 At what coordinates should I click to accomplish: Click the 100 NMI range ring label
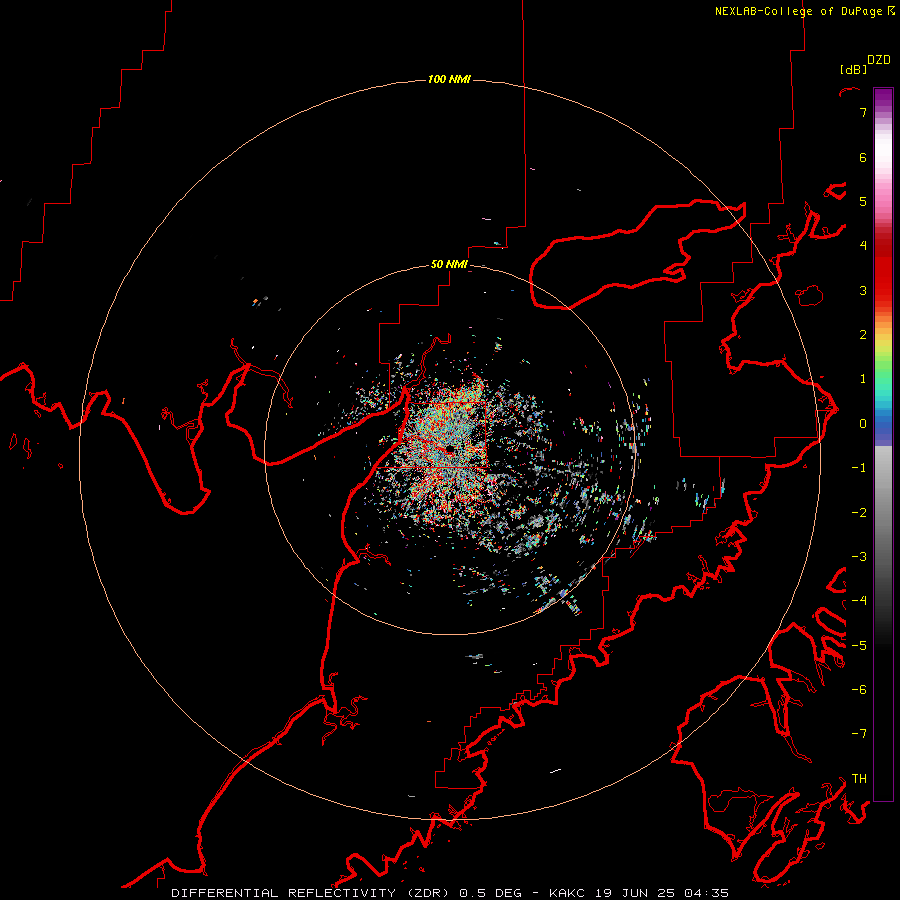tap(449, 79)
